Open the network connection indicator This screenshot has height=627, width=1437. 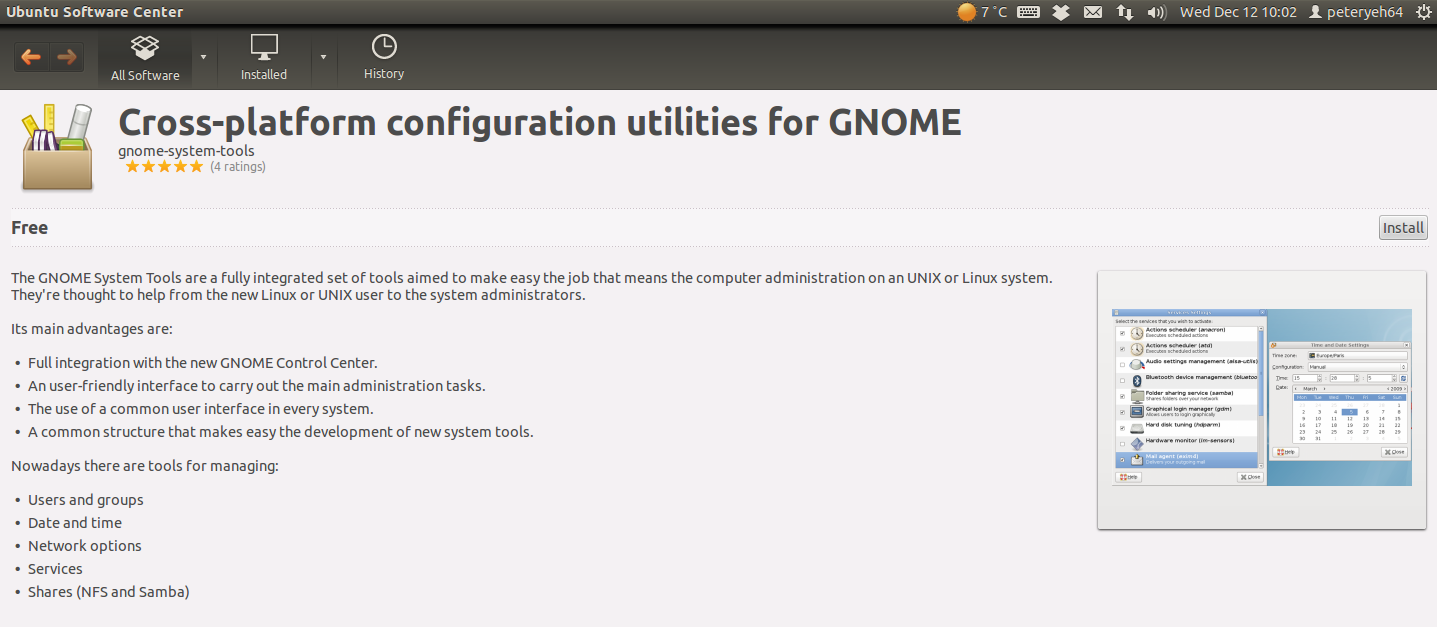click(x=1125, y=12)
